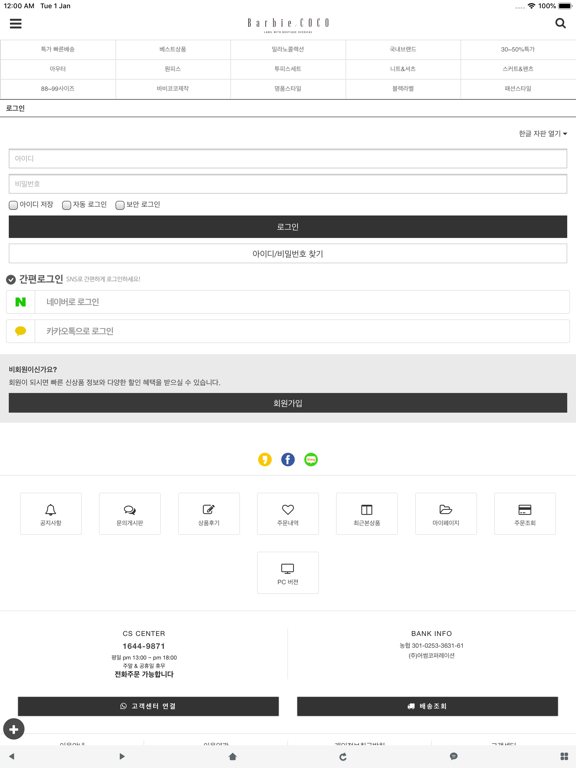Open the Facebook social icon
576x768 pixels.
click(288, 459)
